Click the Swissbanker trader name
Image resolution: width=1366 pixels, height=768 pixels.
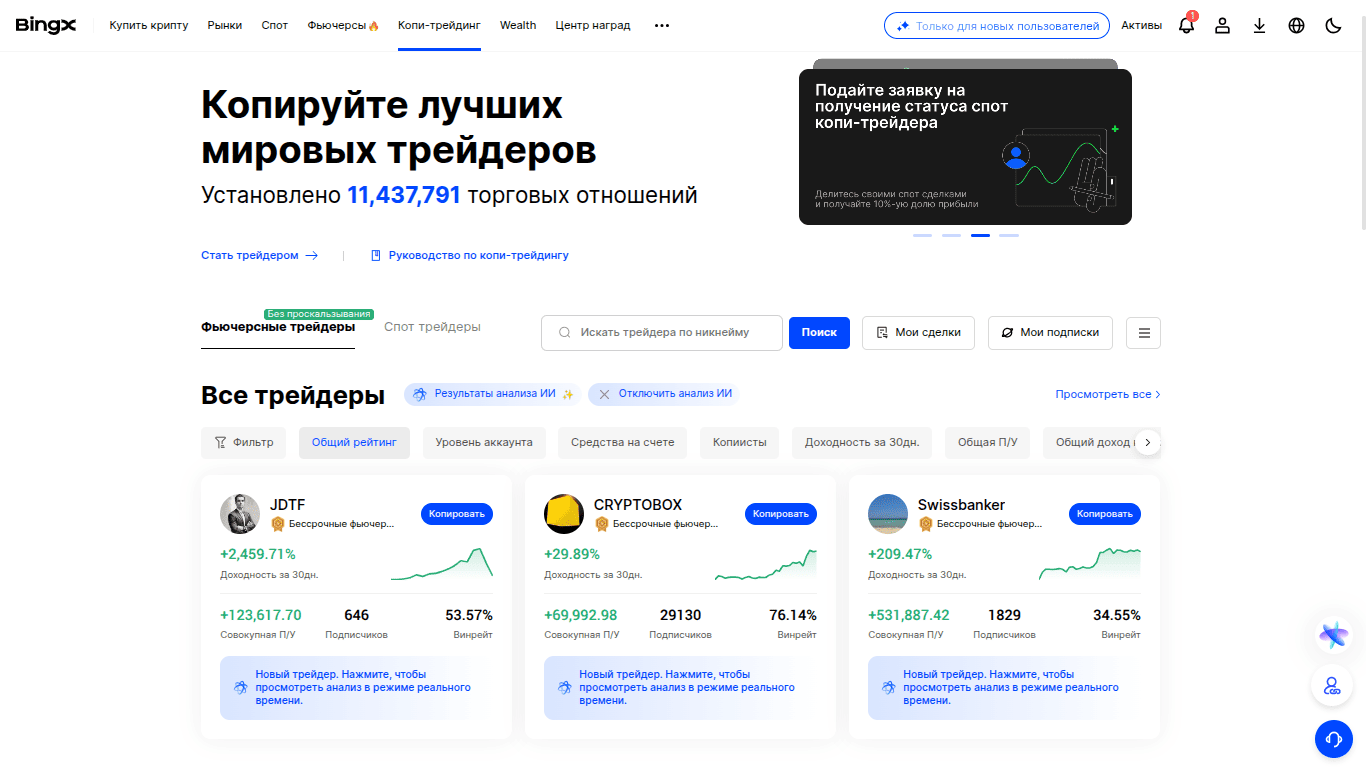pyautogui.click(x=961, y=505)
